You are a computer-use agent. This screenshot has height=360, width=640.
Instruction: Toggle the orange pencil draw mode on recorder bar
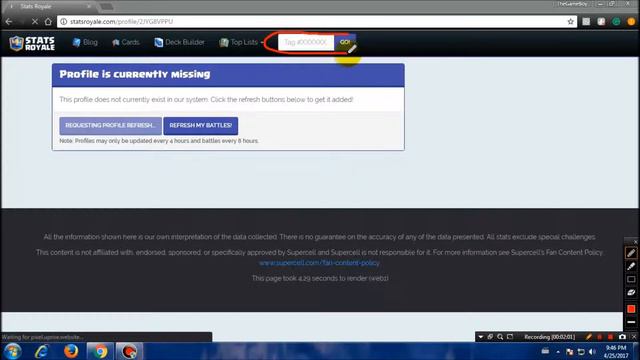click(x=589, y=337)
